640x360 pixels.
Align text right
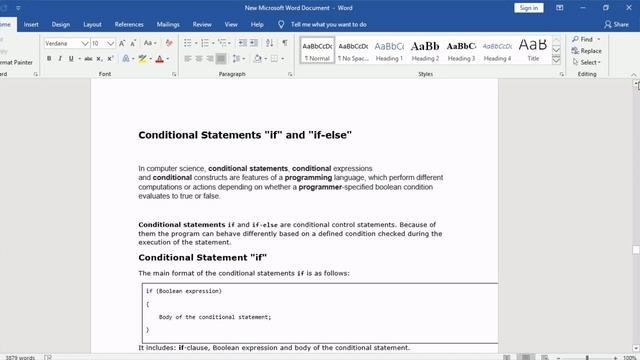tap(210, 59)
